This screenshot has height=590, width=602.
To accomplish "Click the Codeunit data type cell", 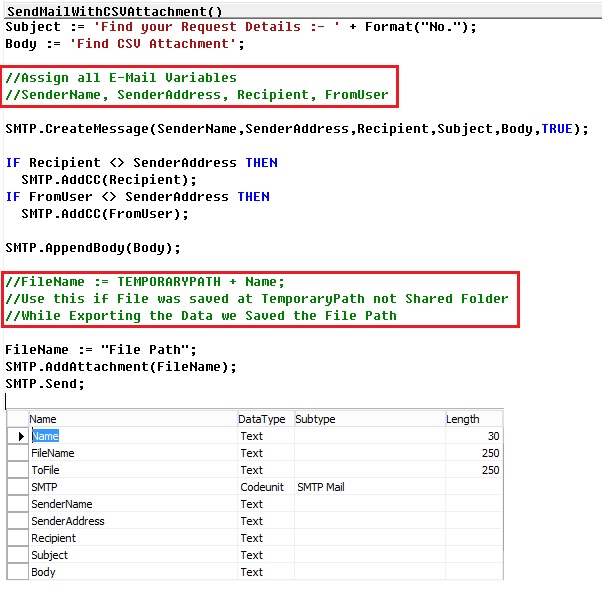I will [x=263, y=487].
